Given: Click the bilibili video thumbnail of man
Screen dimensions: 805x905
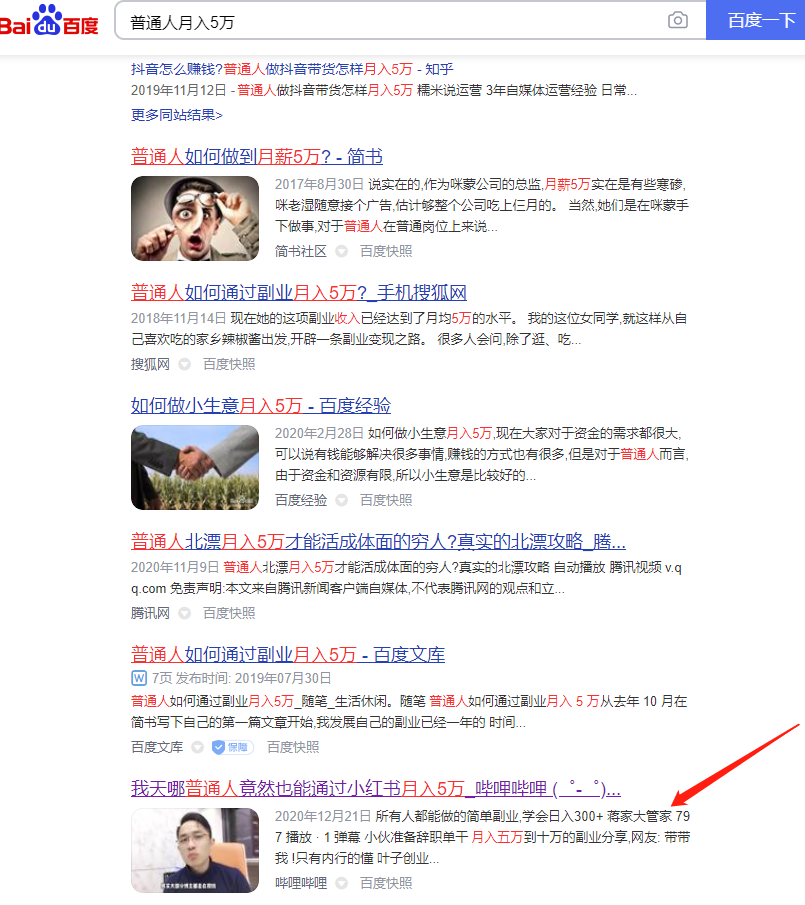Looking at the screenshot, I should click(x=195, y=850).
